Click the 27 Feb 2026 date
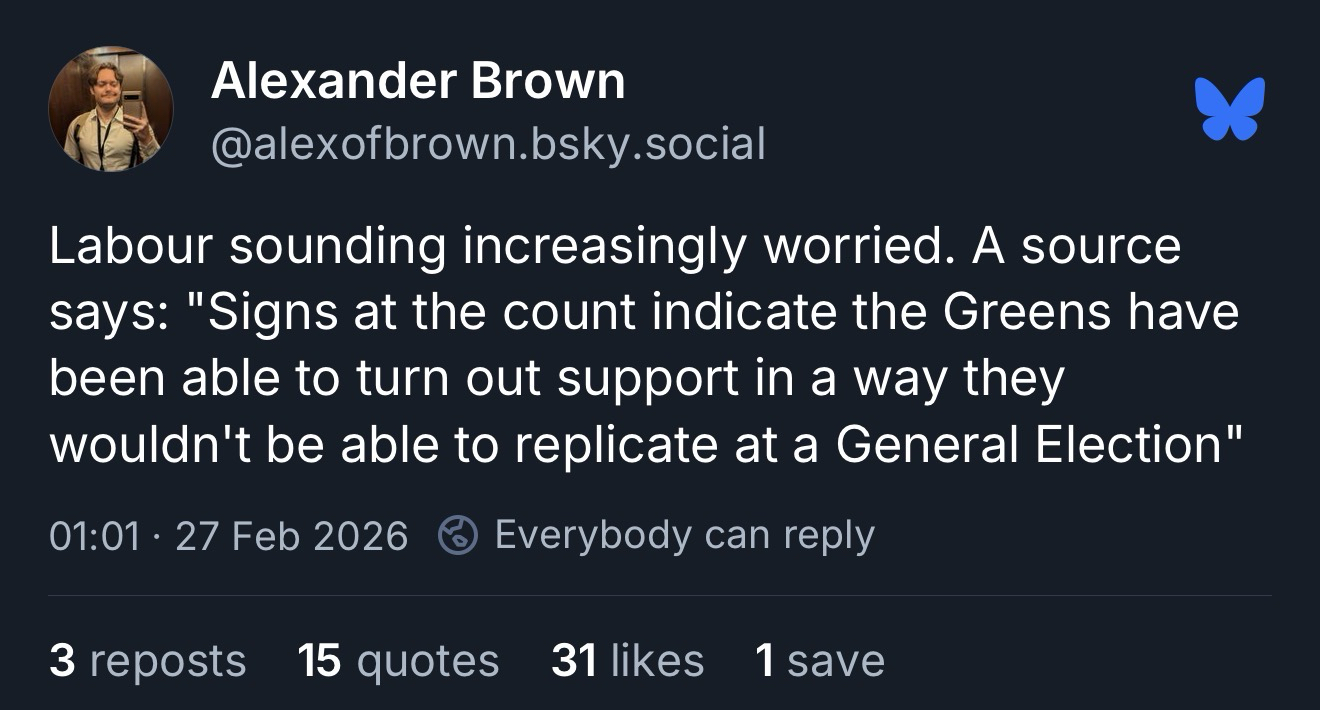1320x710 pixels. [x=291, y=536]
